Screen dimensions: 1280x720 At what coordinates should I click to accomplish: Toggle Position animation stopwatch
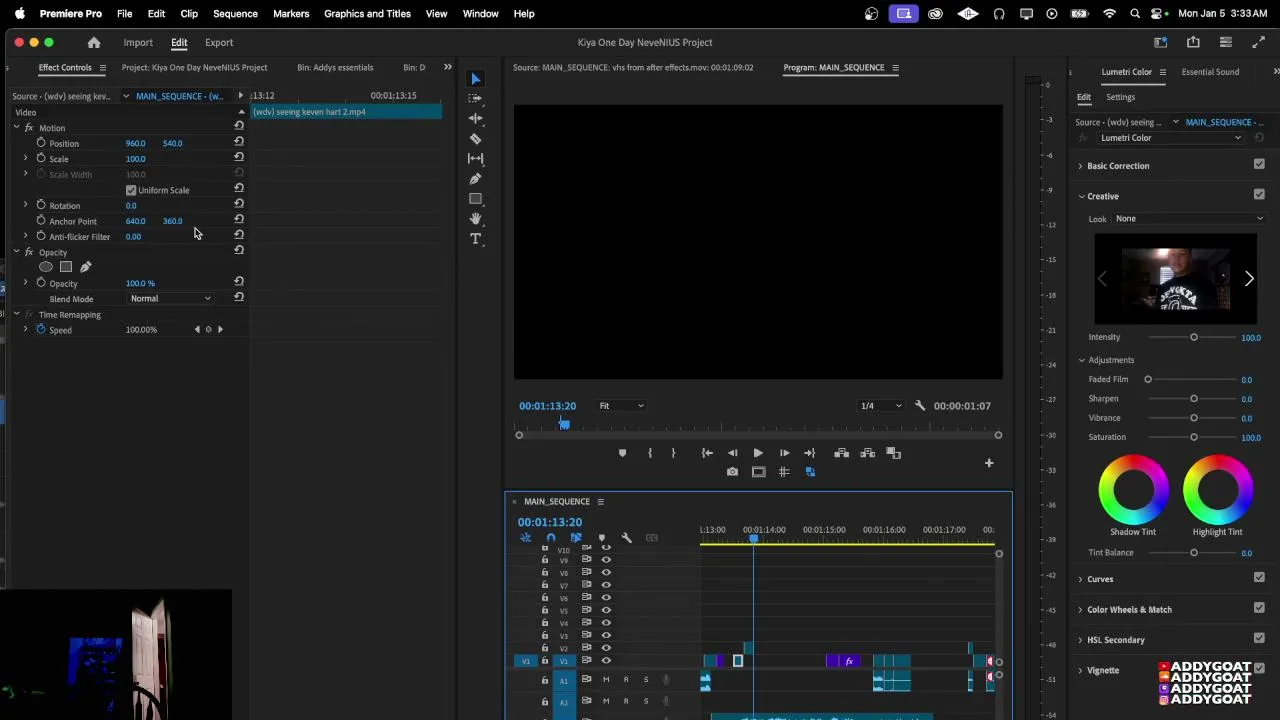point(41,143)
